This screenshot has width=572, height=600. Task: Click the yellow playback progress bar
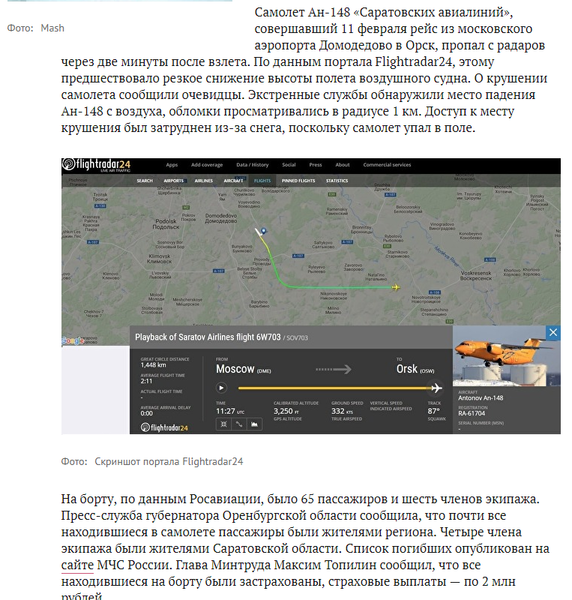[x=334, y=388]
